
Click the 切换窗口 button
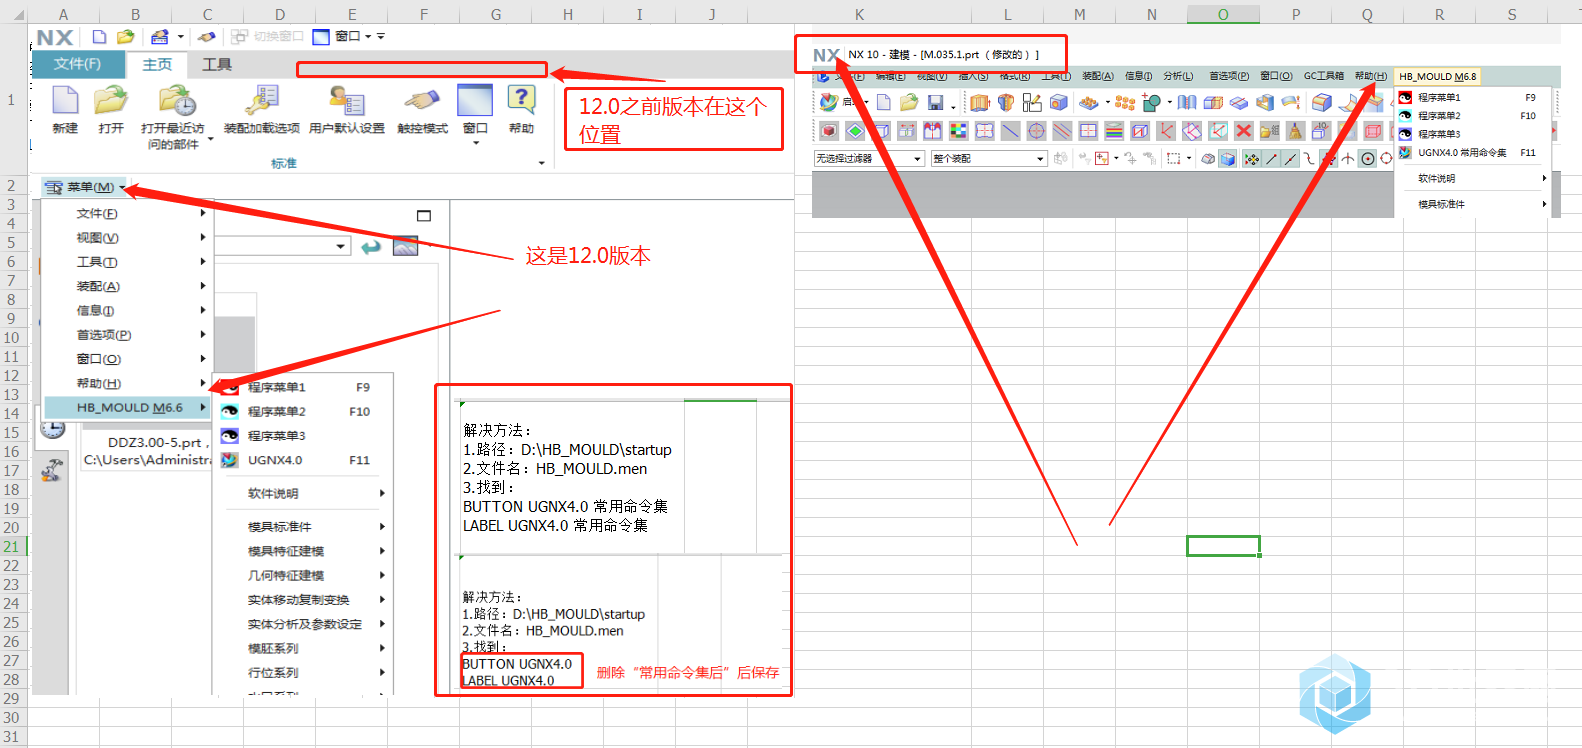pyautogui.click(x=267, y=36)
